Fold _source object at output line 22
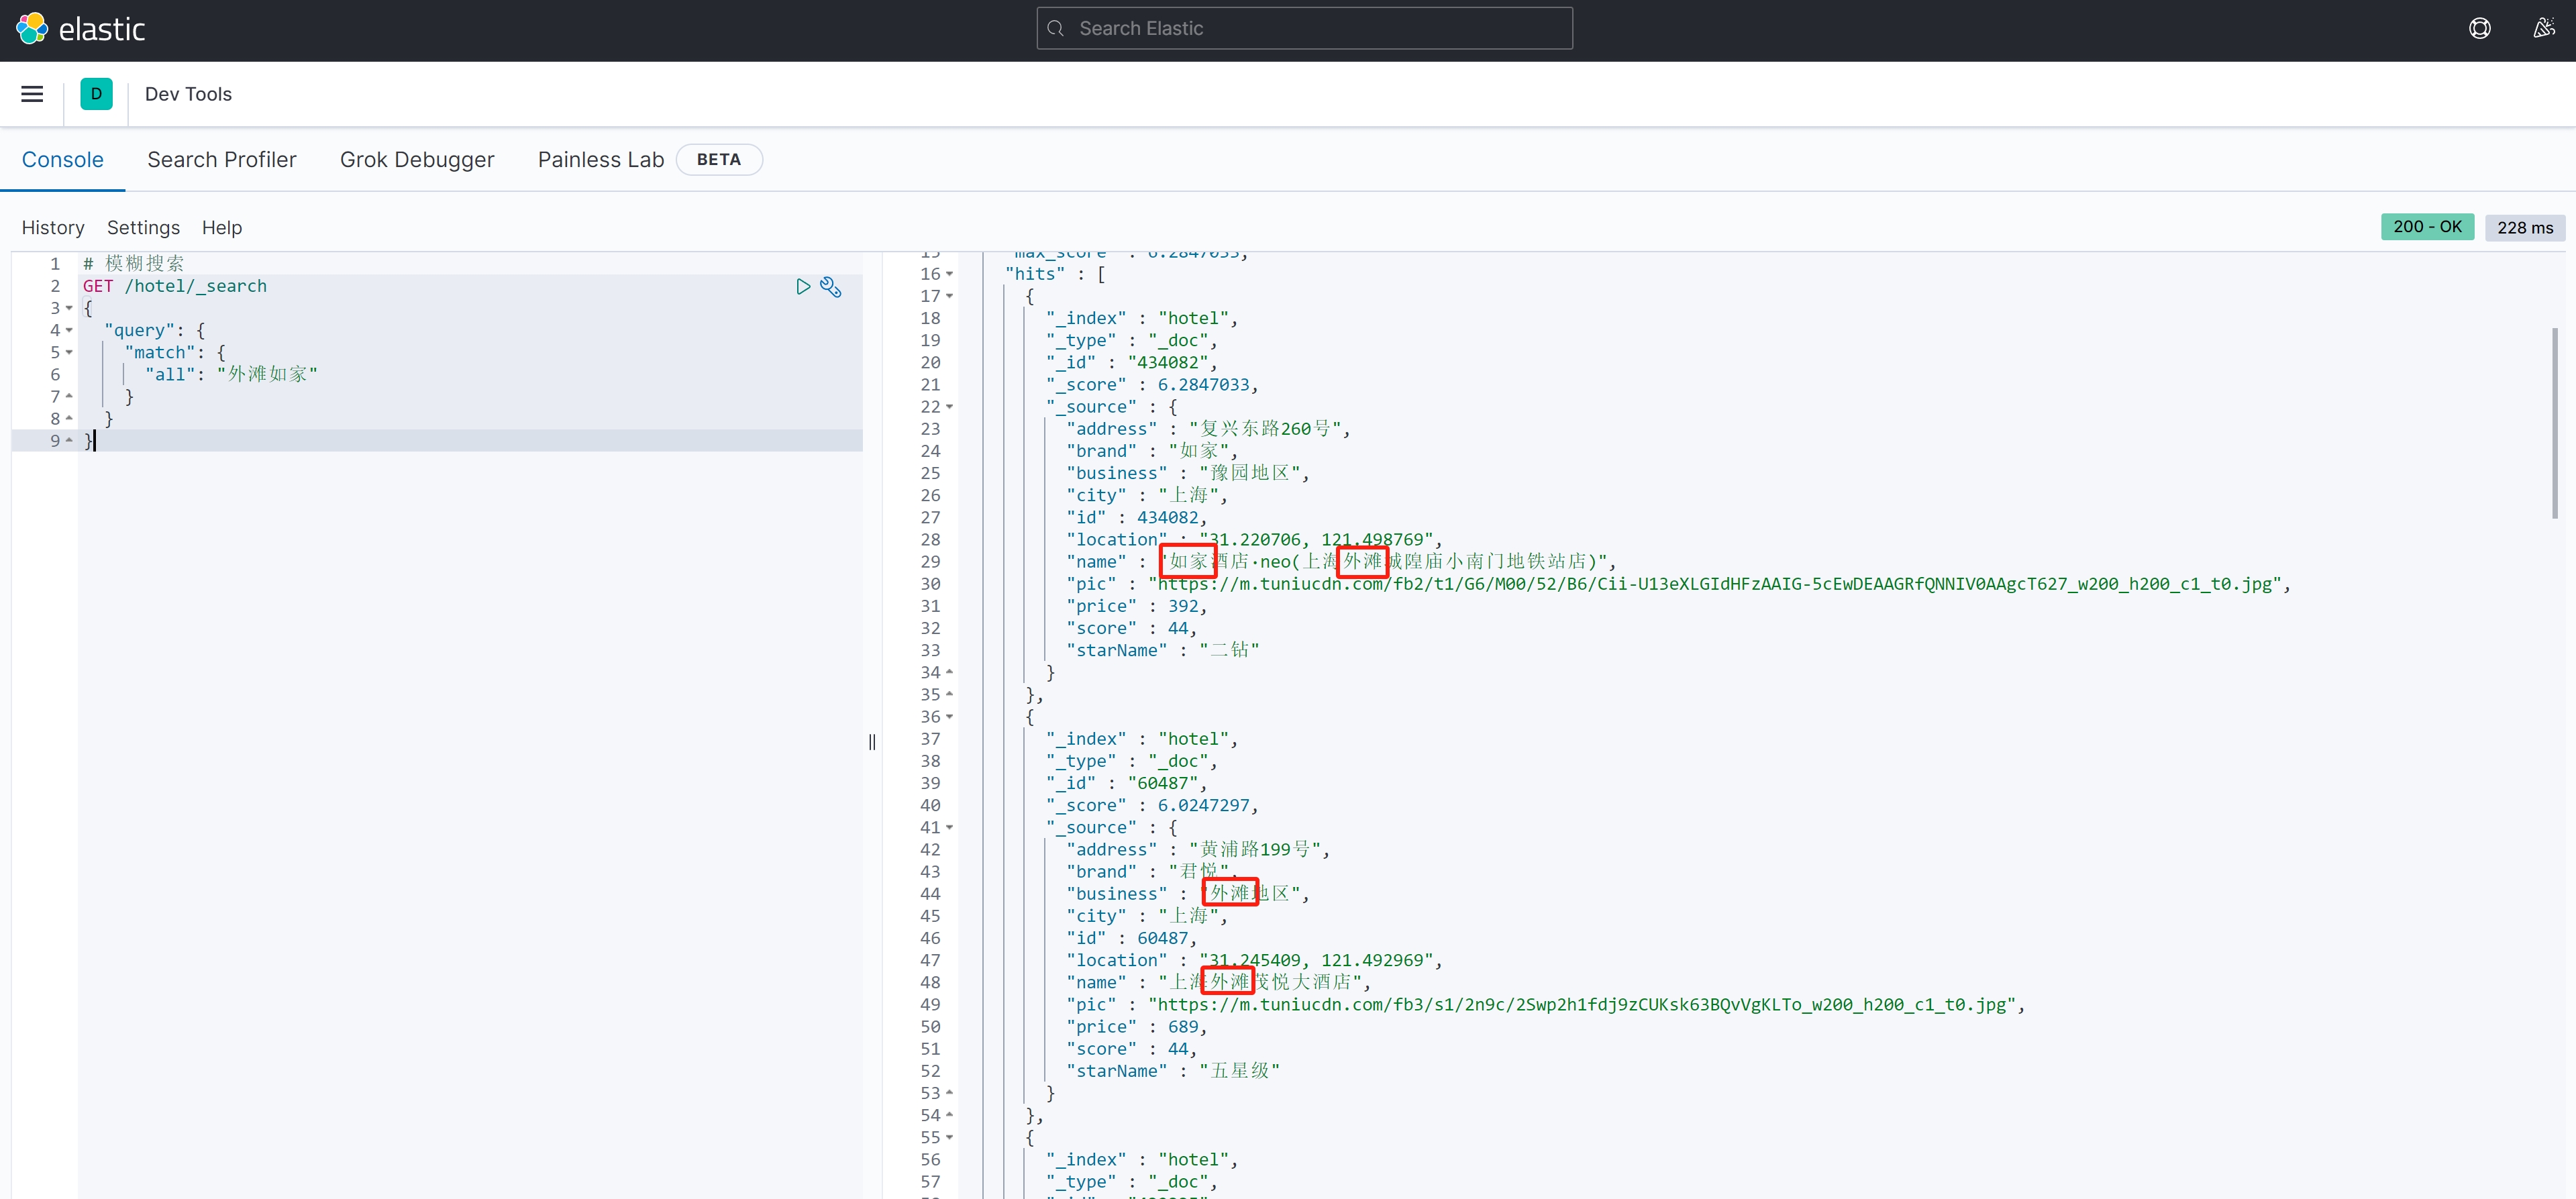2576x1199 pixels. [949, 407]
